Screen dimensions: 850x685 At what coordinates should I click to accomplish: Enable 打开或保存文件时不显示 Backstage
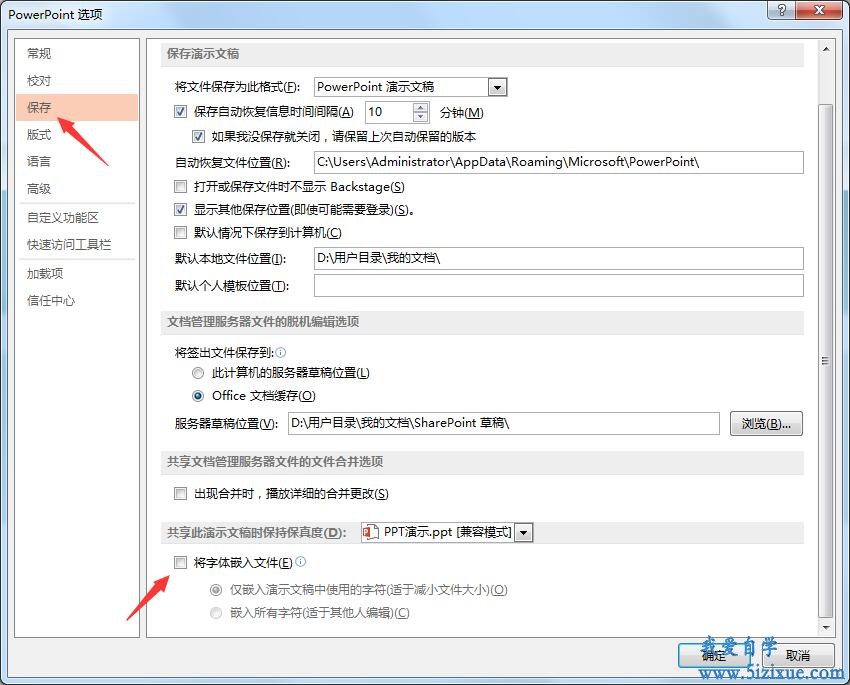[x=181, y=187]
